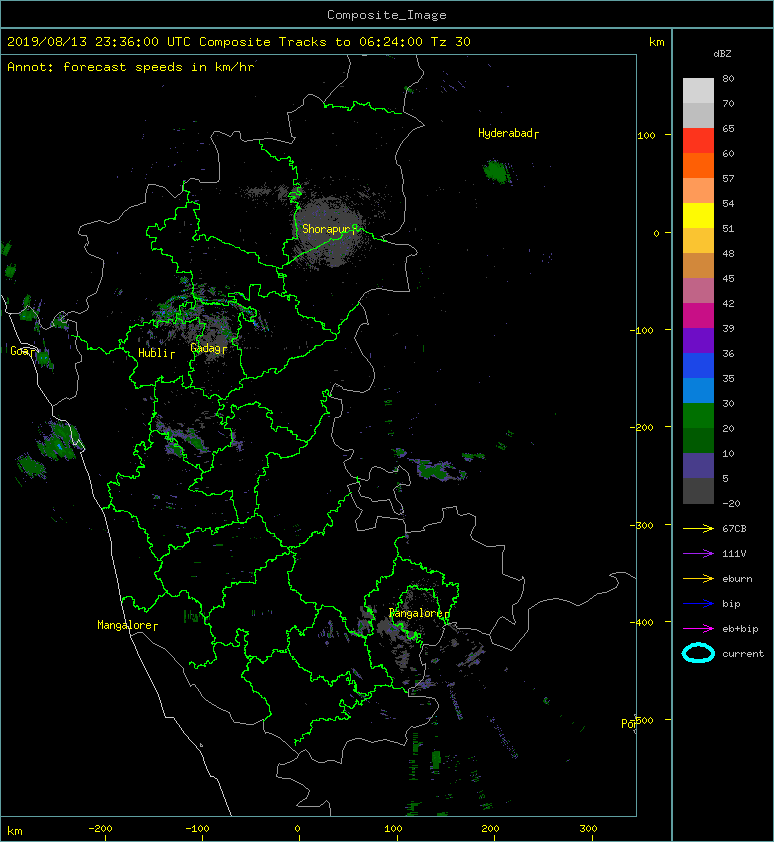
Task: Click the 65 dBZ red color swatch
Action: (698, 141)
